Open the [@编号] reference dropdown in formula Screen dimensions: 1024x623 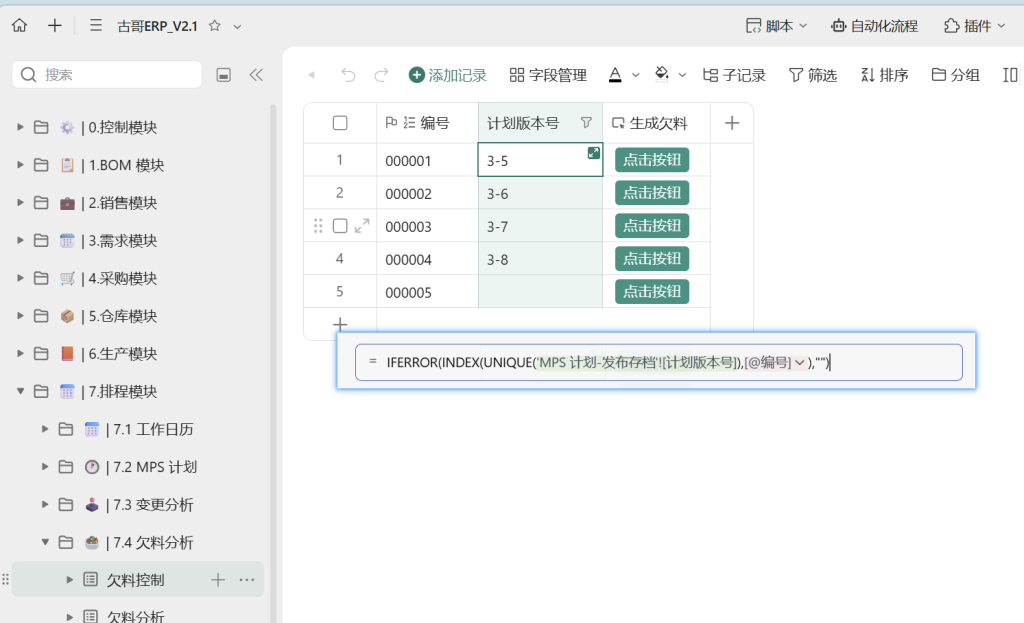click(x=799, y=362)
